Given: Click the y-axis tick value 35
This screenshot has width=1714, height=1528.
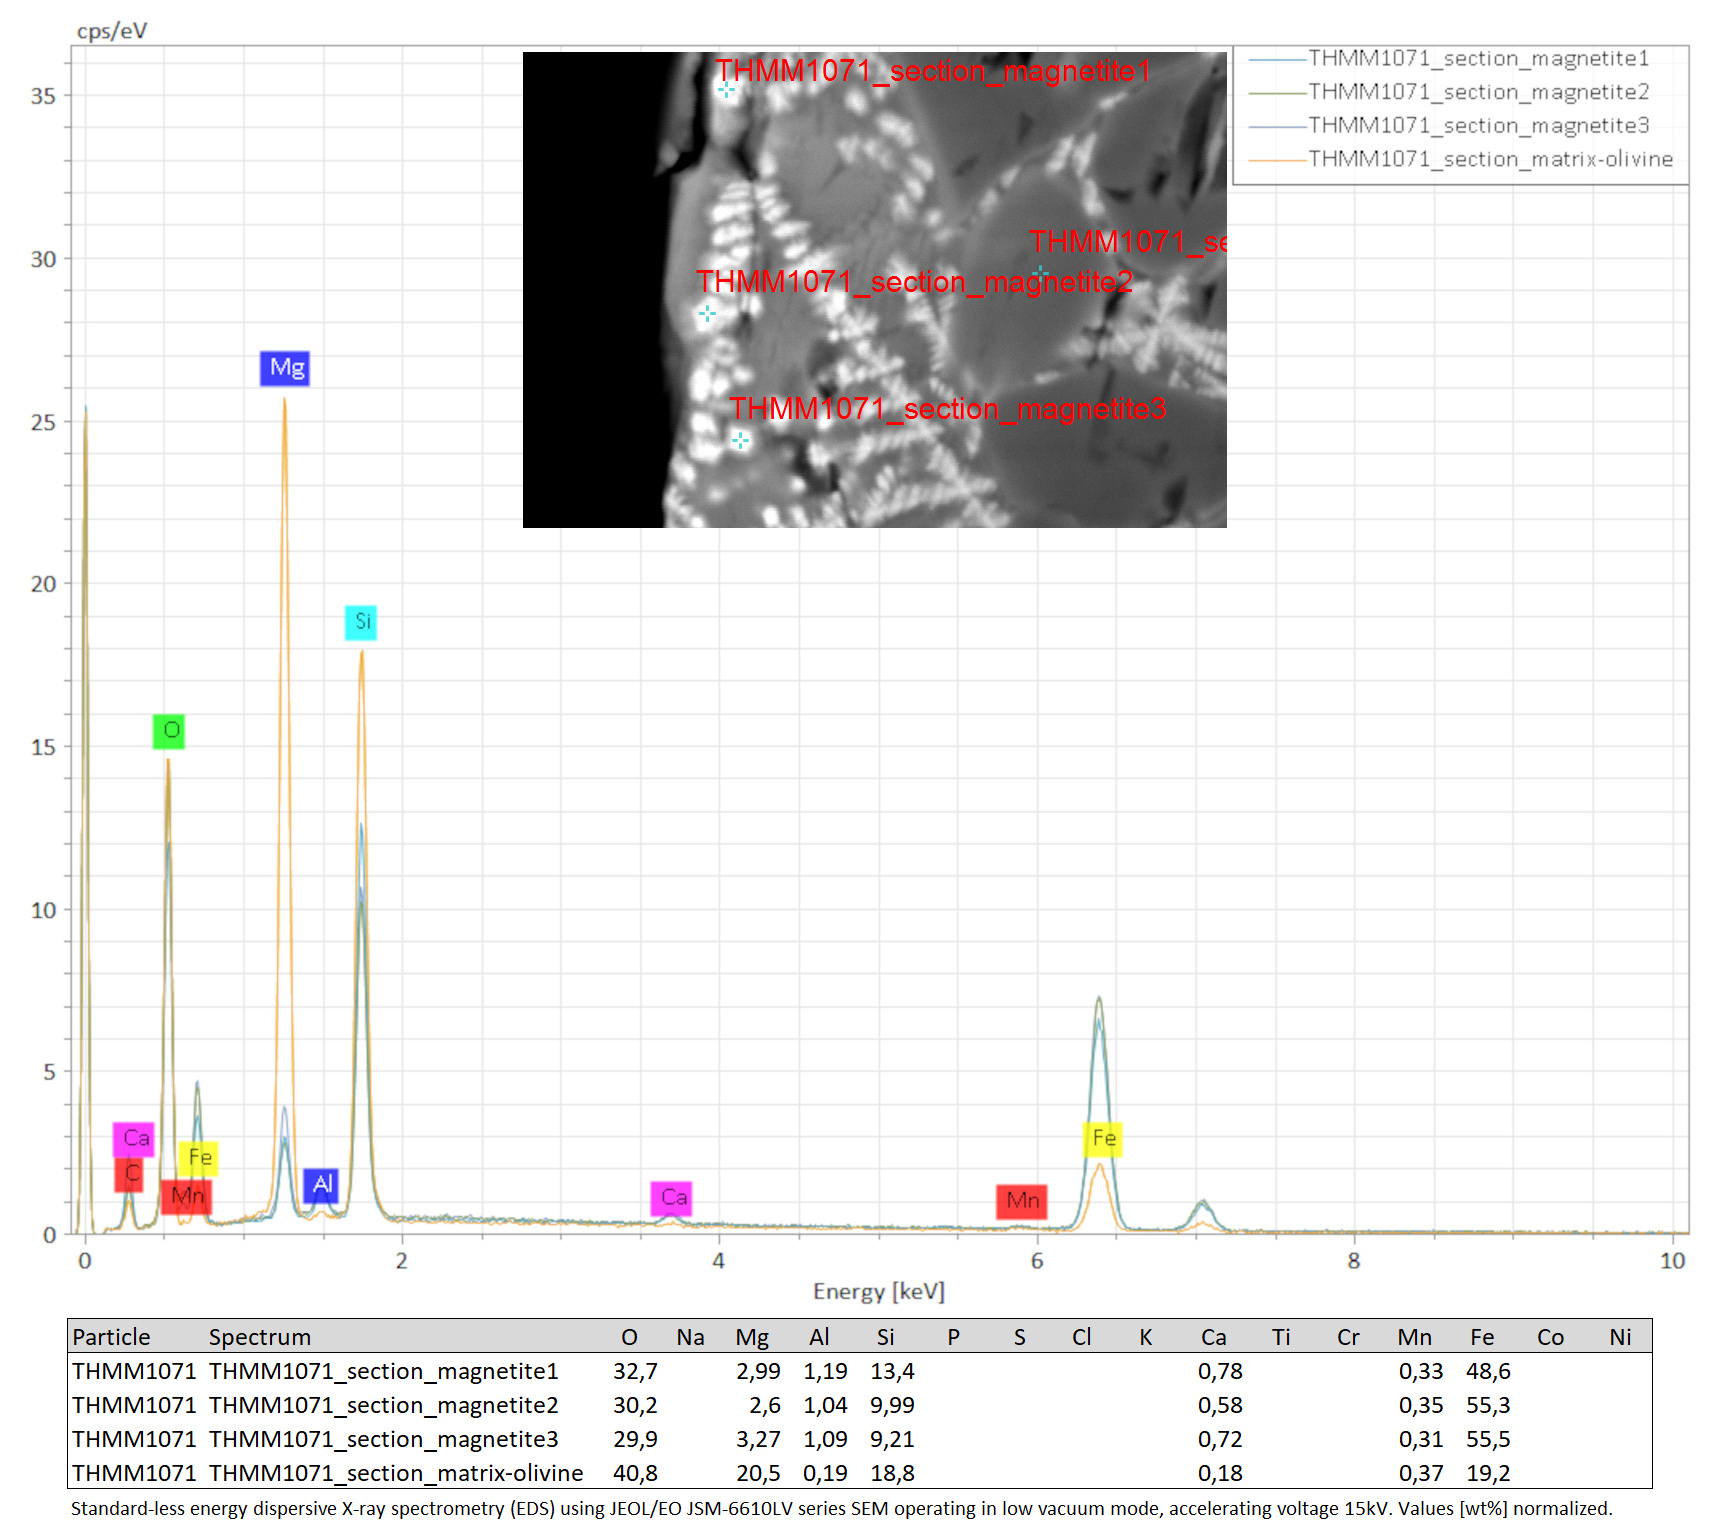Looking at the screenshot, I should point(43,97).
